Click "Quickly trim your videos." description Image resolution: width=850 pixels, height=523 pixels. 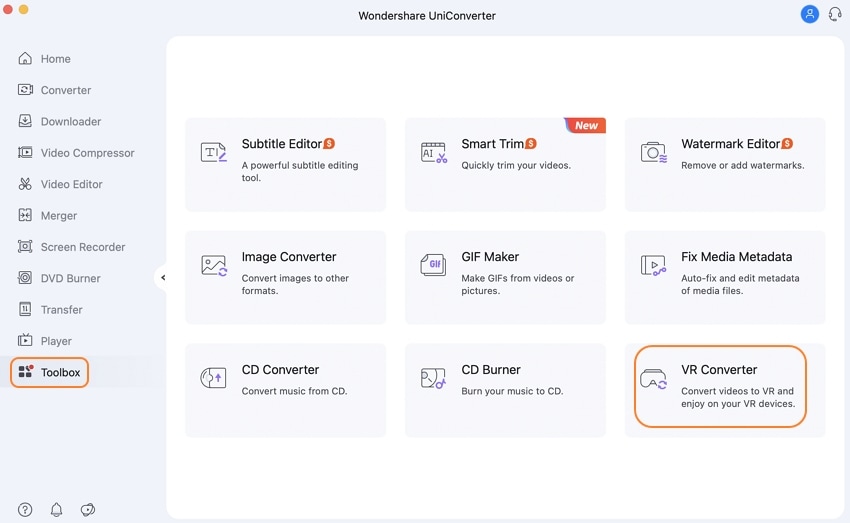516,165
